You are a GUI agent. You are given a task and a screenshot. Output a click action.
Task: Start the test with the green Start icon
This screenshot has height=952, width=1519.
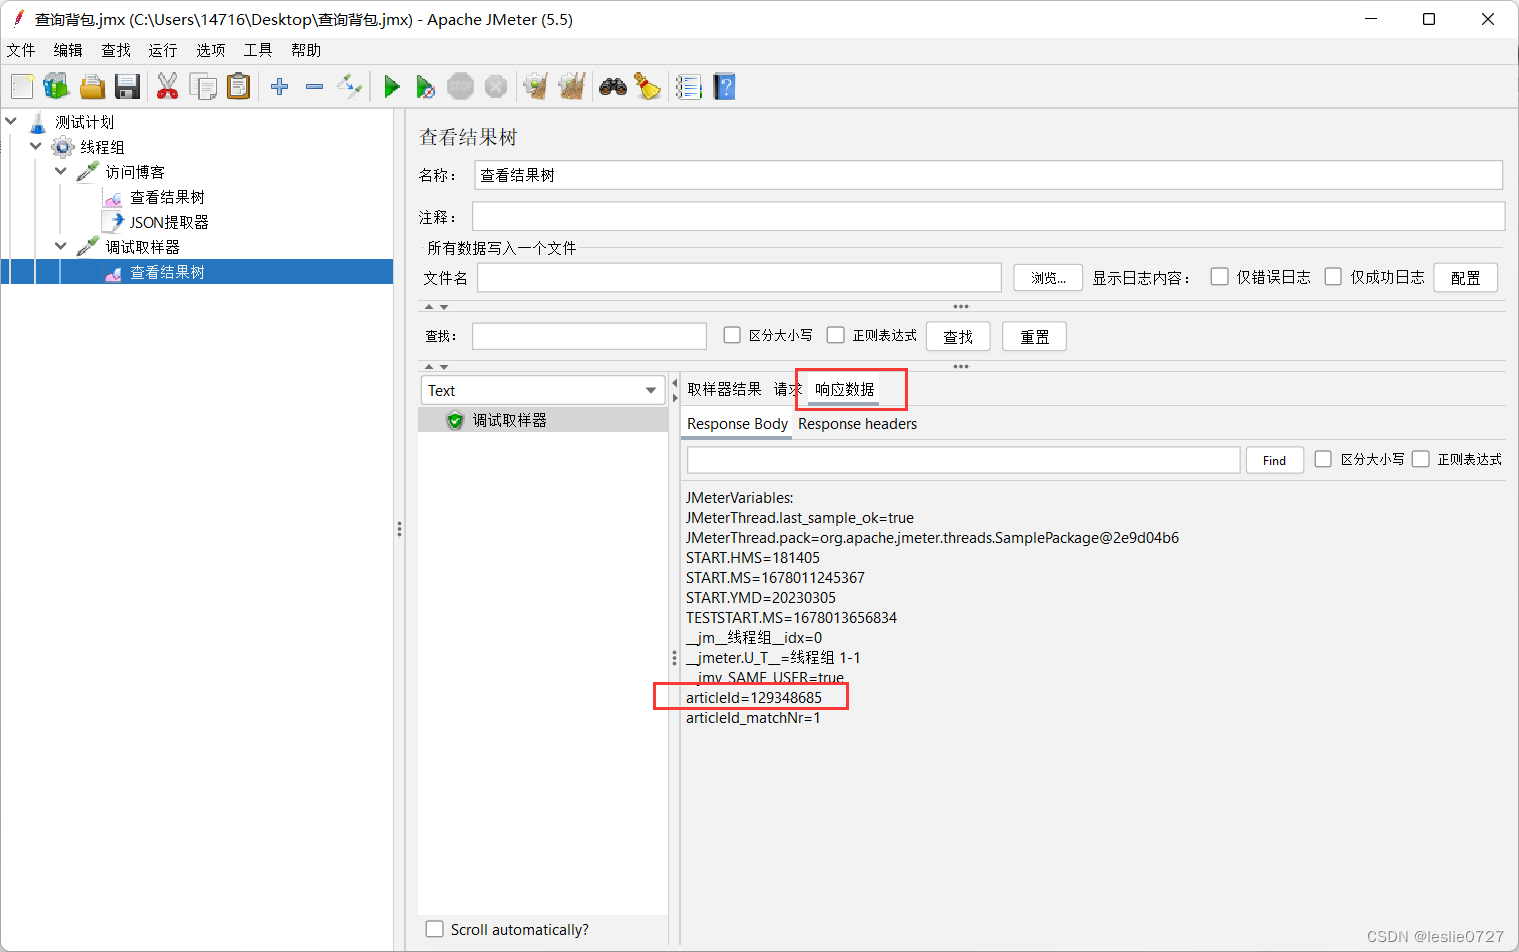391,86
